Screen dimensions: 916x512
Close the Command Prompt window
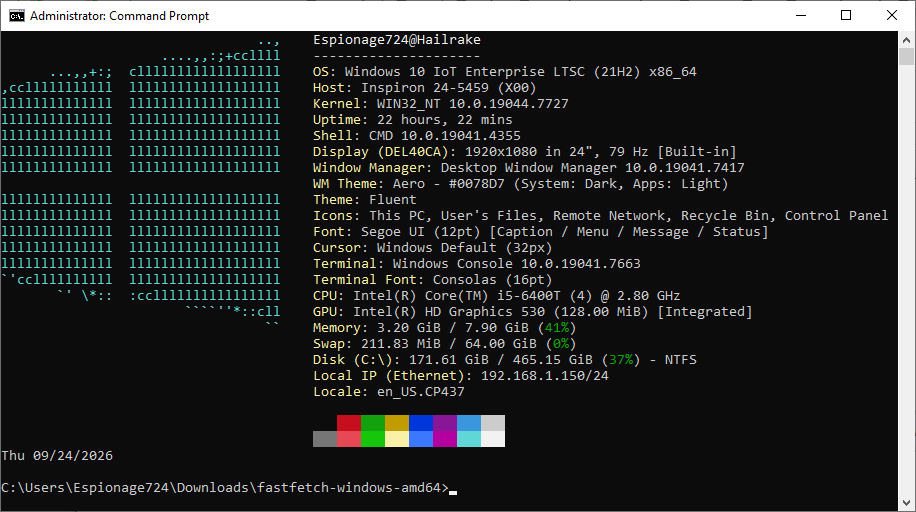click(x=892, y=16)
